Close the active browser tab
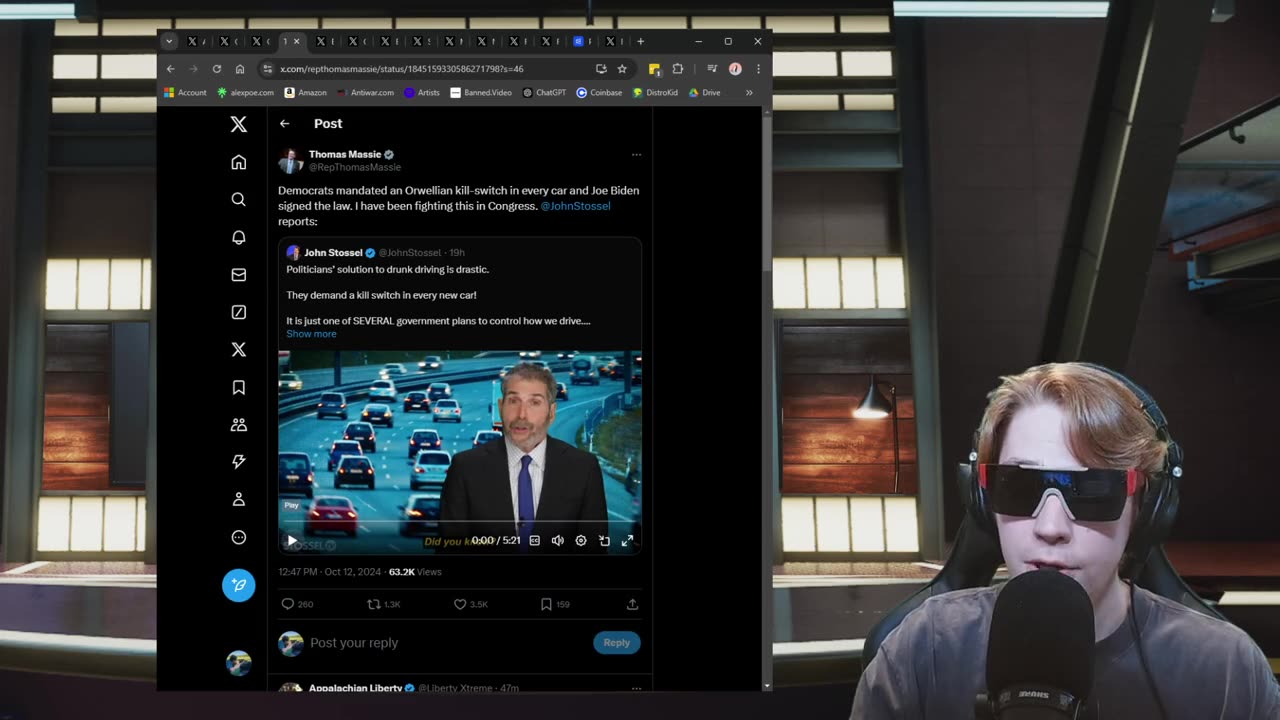The width and height of the screenshot is (1280, 720). [296, 41]
